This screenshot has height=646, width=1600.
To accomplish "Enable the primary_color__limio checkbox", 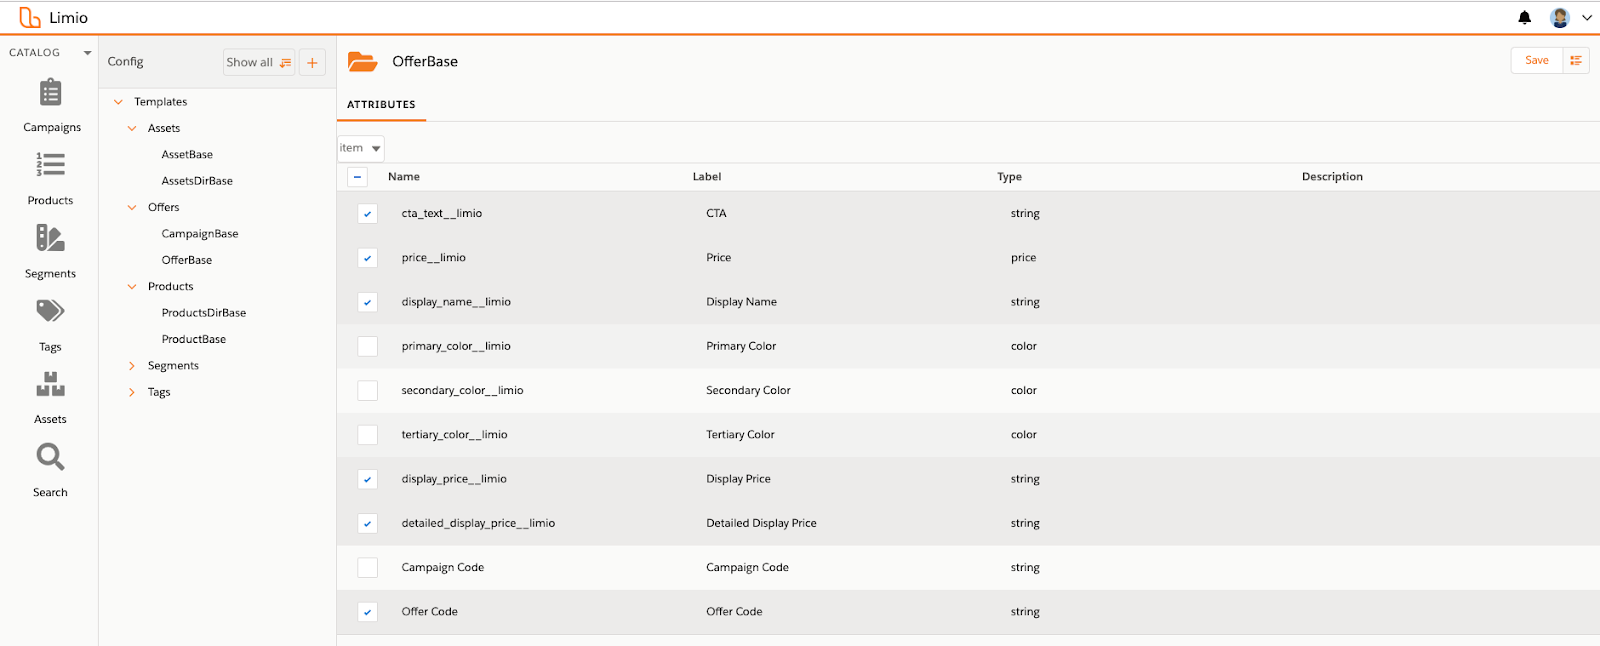I will point(368,346).
